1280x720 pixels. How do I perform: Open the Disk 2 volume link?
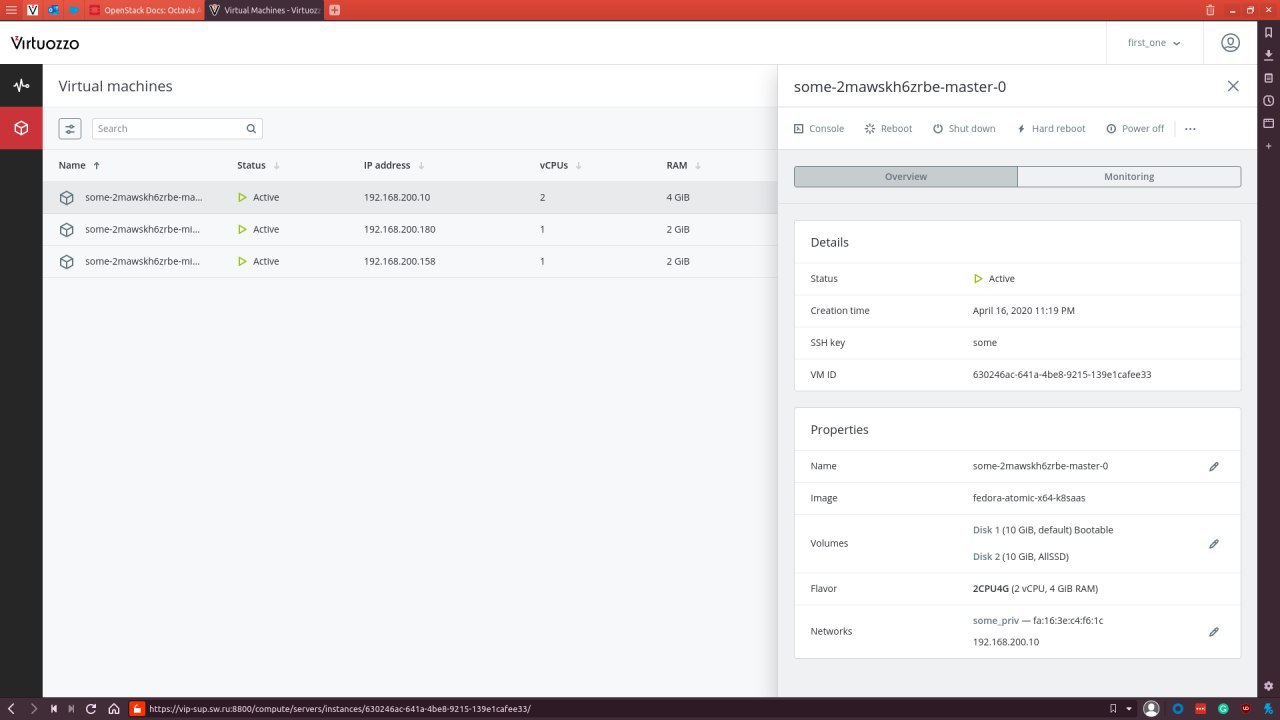(x=986, y=556)
